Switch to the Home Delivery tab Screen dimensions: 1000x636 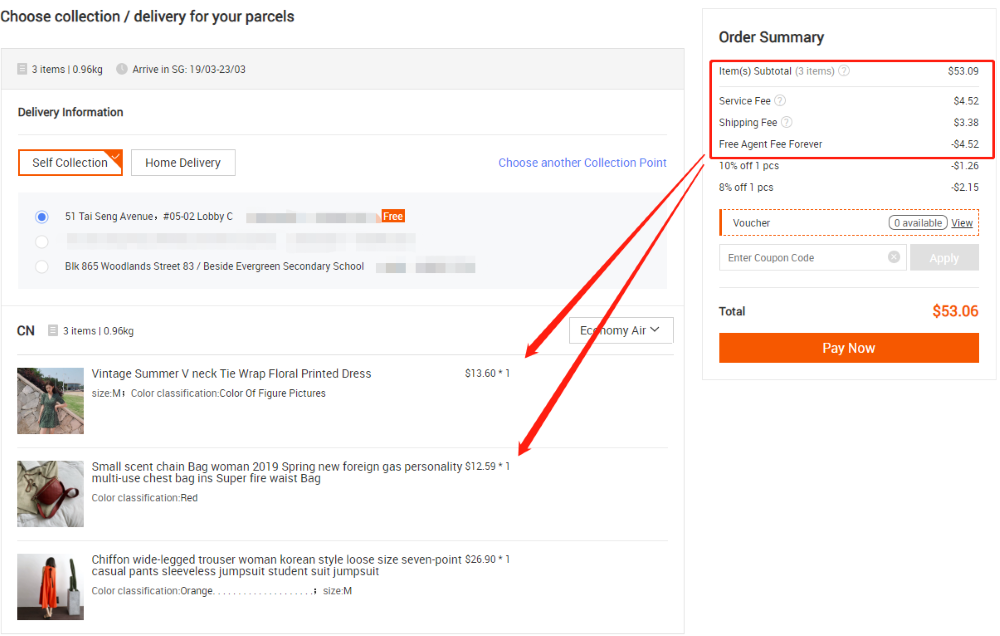click(x=183, y=163)
